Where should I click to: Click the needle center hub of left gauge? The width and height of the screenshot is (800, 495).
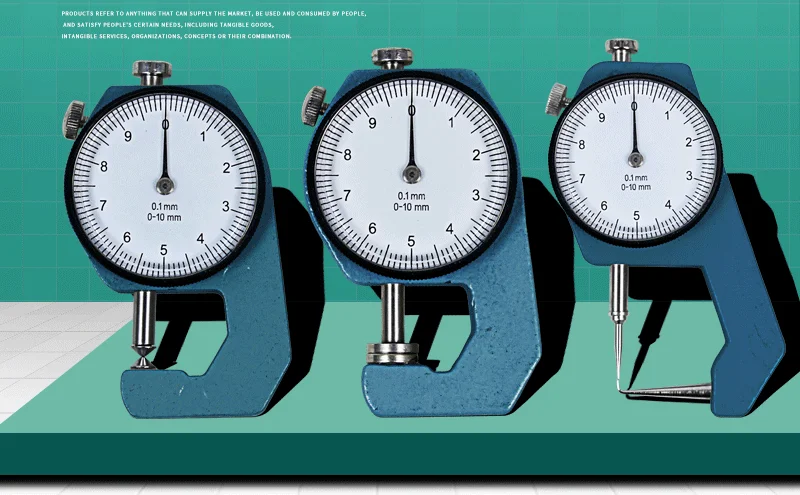coord(164,184)
